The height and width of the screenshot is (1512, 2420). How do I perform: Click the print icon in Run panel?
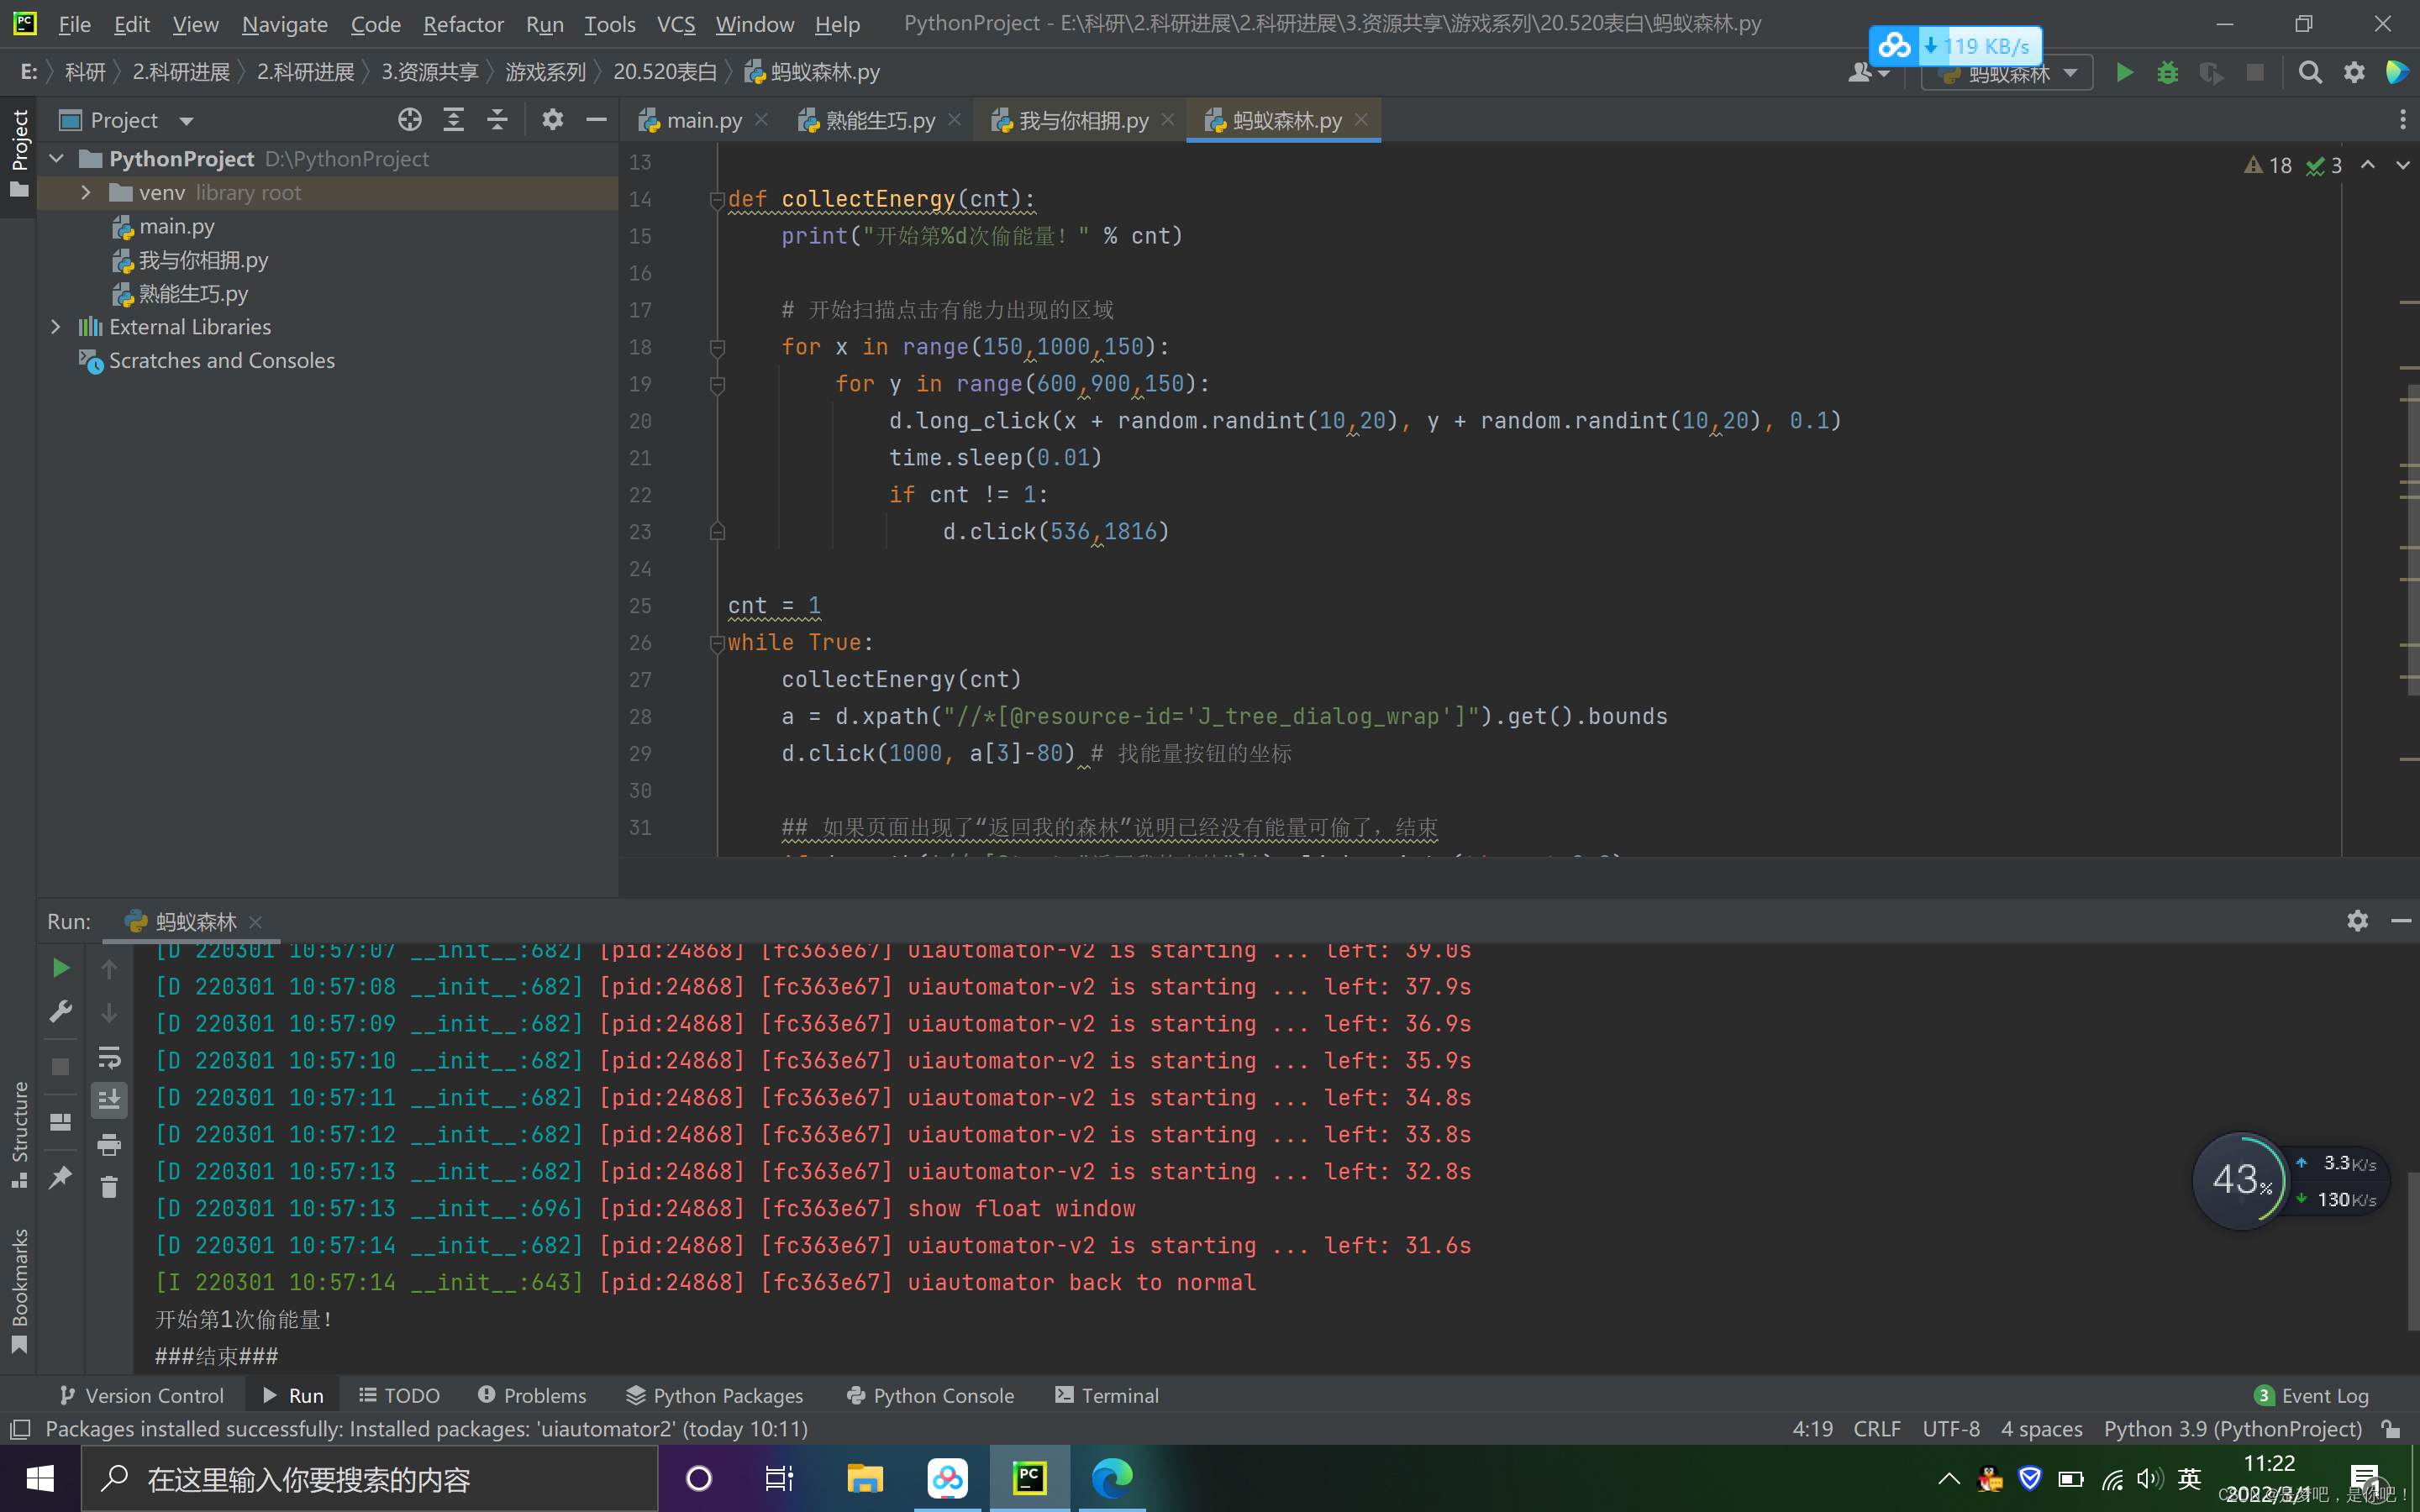(109, 1144)
